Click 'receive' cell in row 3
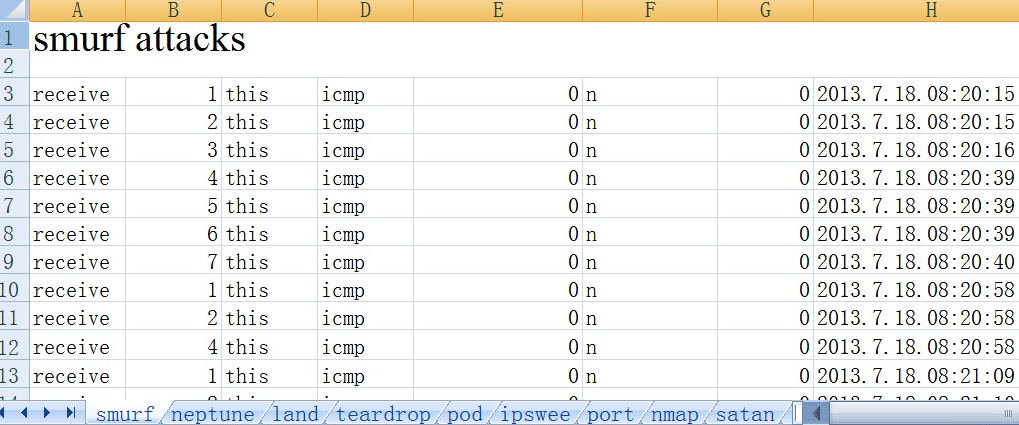 pos(77,94)
